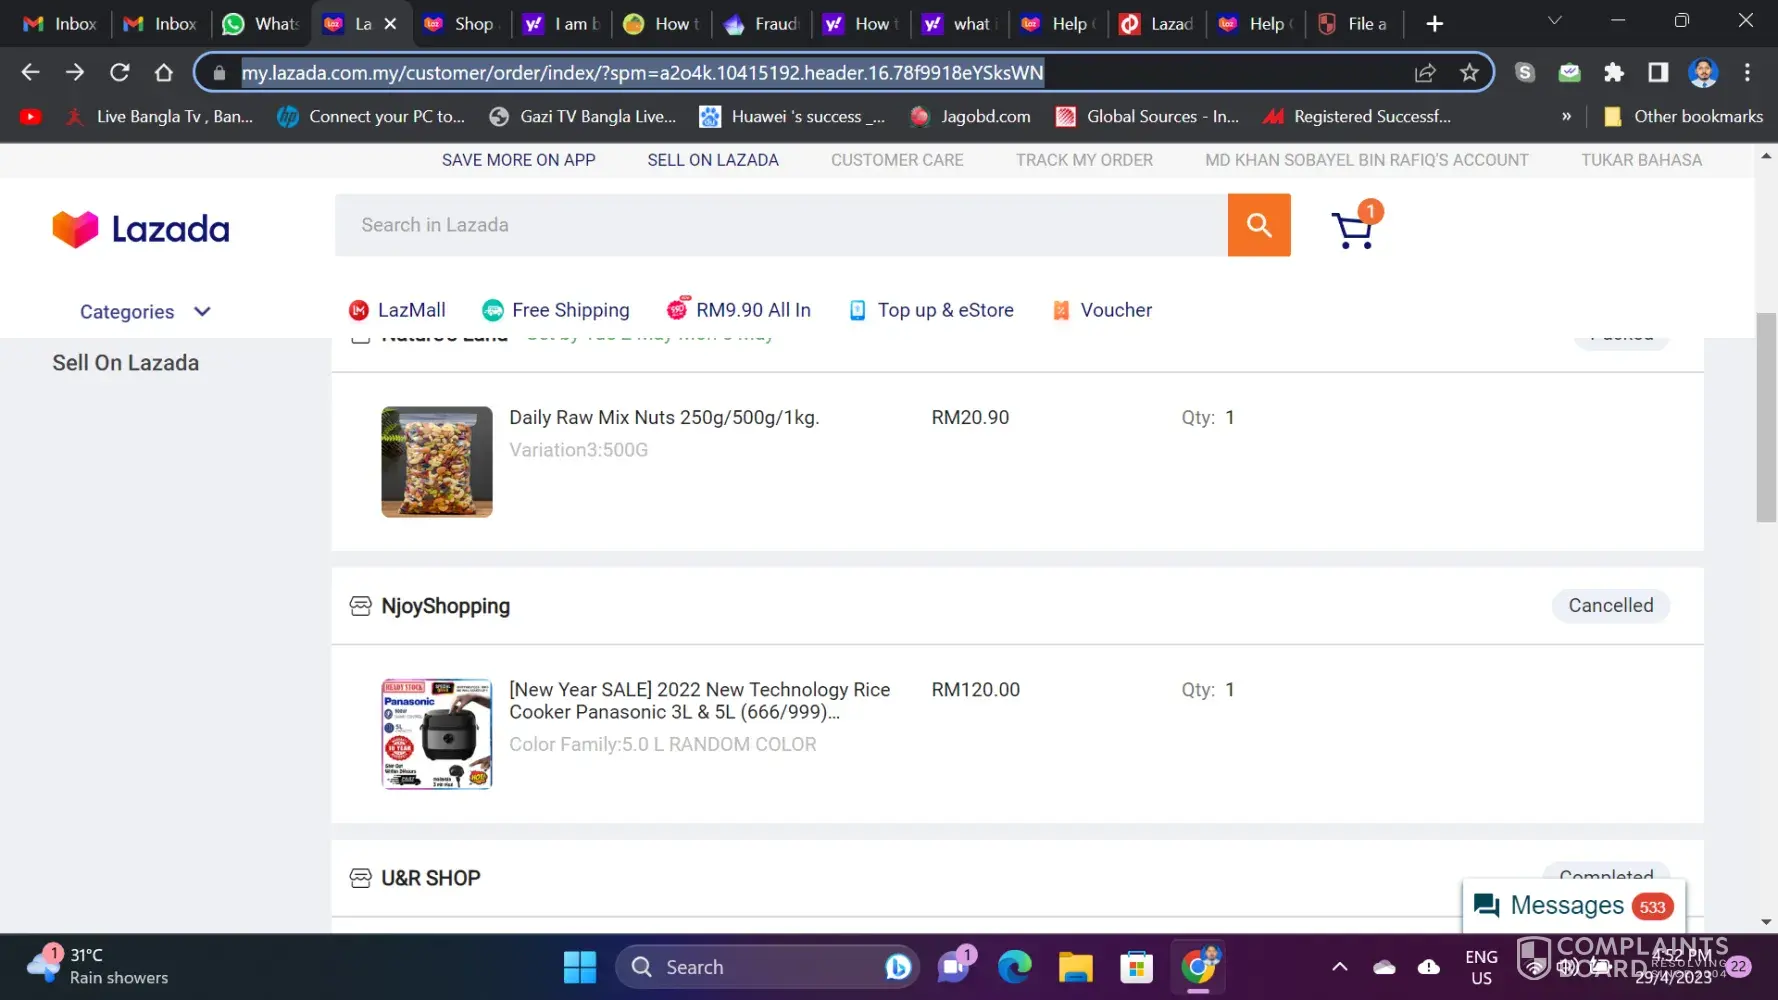This screenshot has height=1000, width=1778.
Task: Open the New Year SALE Rice Cooker title
Action: tap(700, 701)
